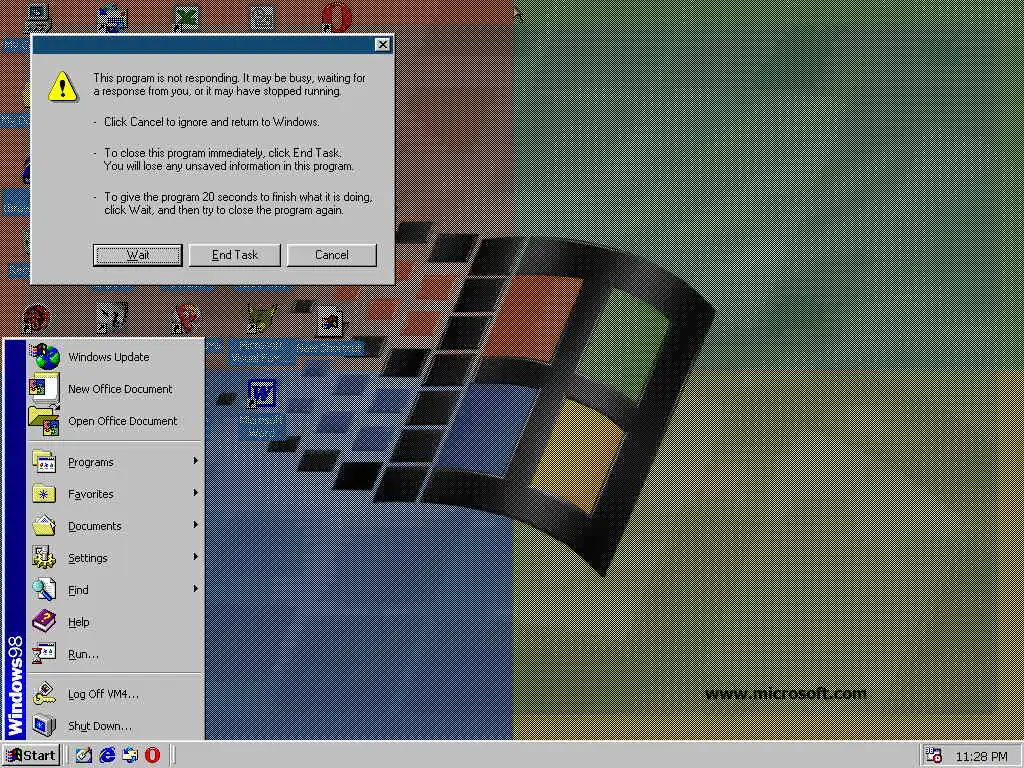This screenshot has height=768, width=1024.
Task: Click the Log Off key icon
Action: click(x=44, y=694)
